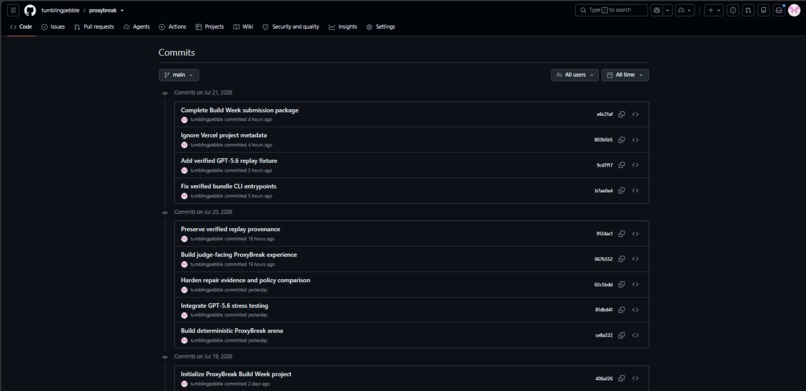This screenshot has height=391, width=806.
Task: Switch to the Pull requests tab
Action: (94, 27)
